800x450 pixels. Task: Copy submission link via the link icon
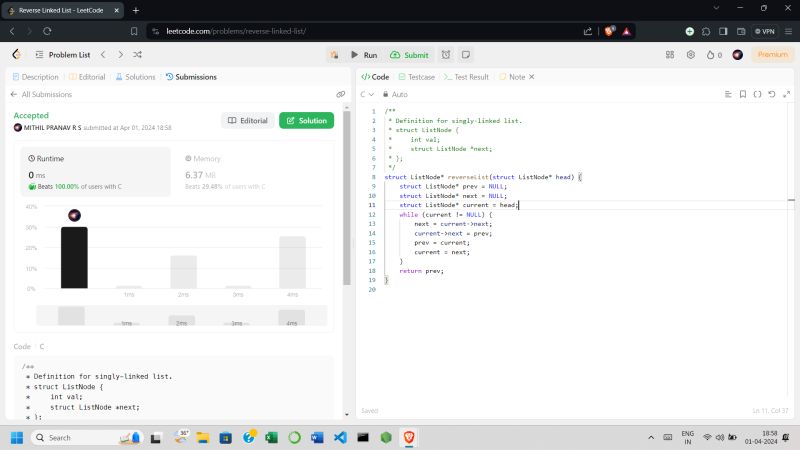coord(341,94)
